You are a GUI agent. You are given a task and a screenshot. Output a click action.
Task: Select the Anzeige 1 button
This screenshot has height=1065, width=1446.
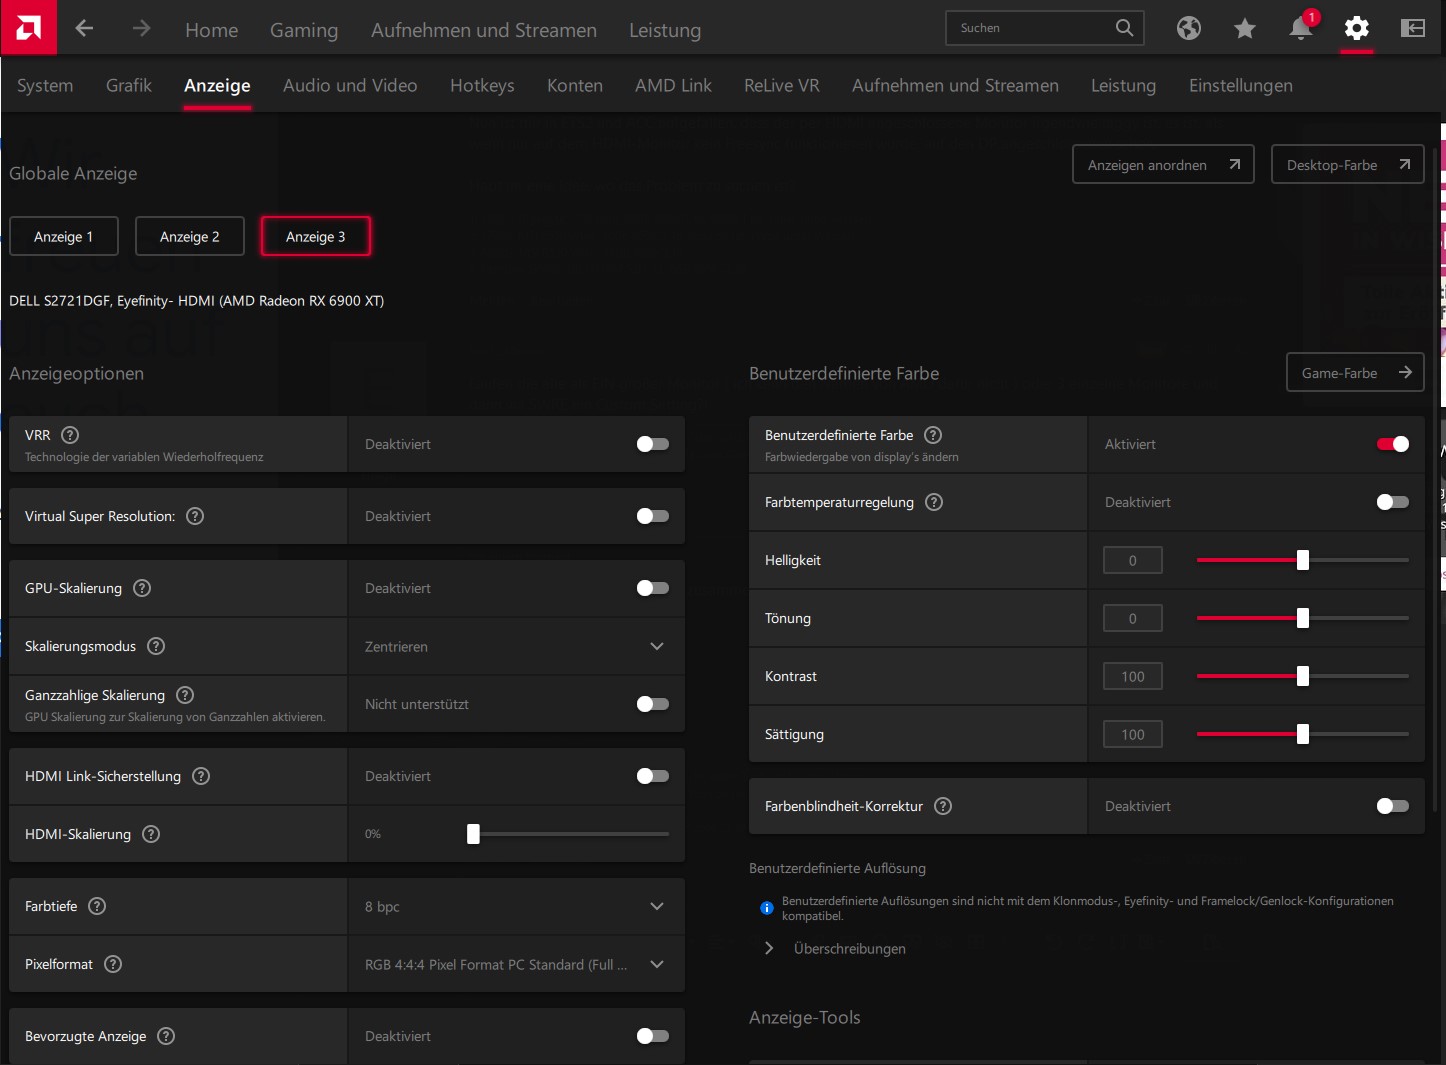[64, 236]
